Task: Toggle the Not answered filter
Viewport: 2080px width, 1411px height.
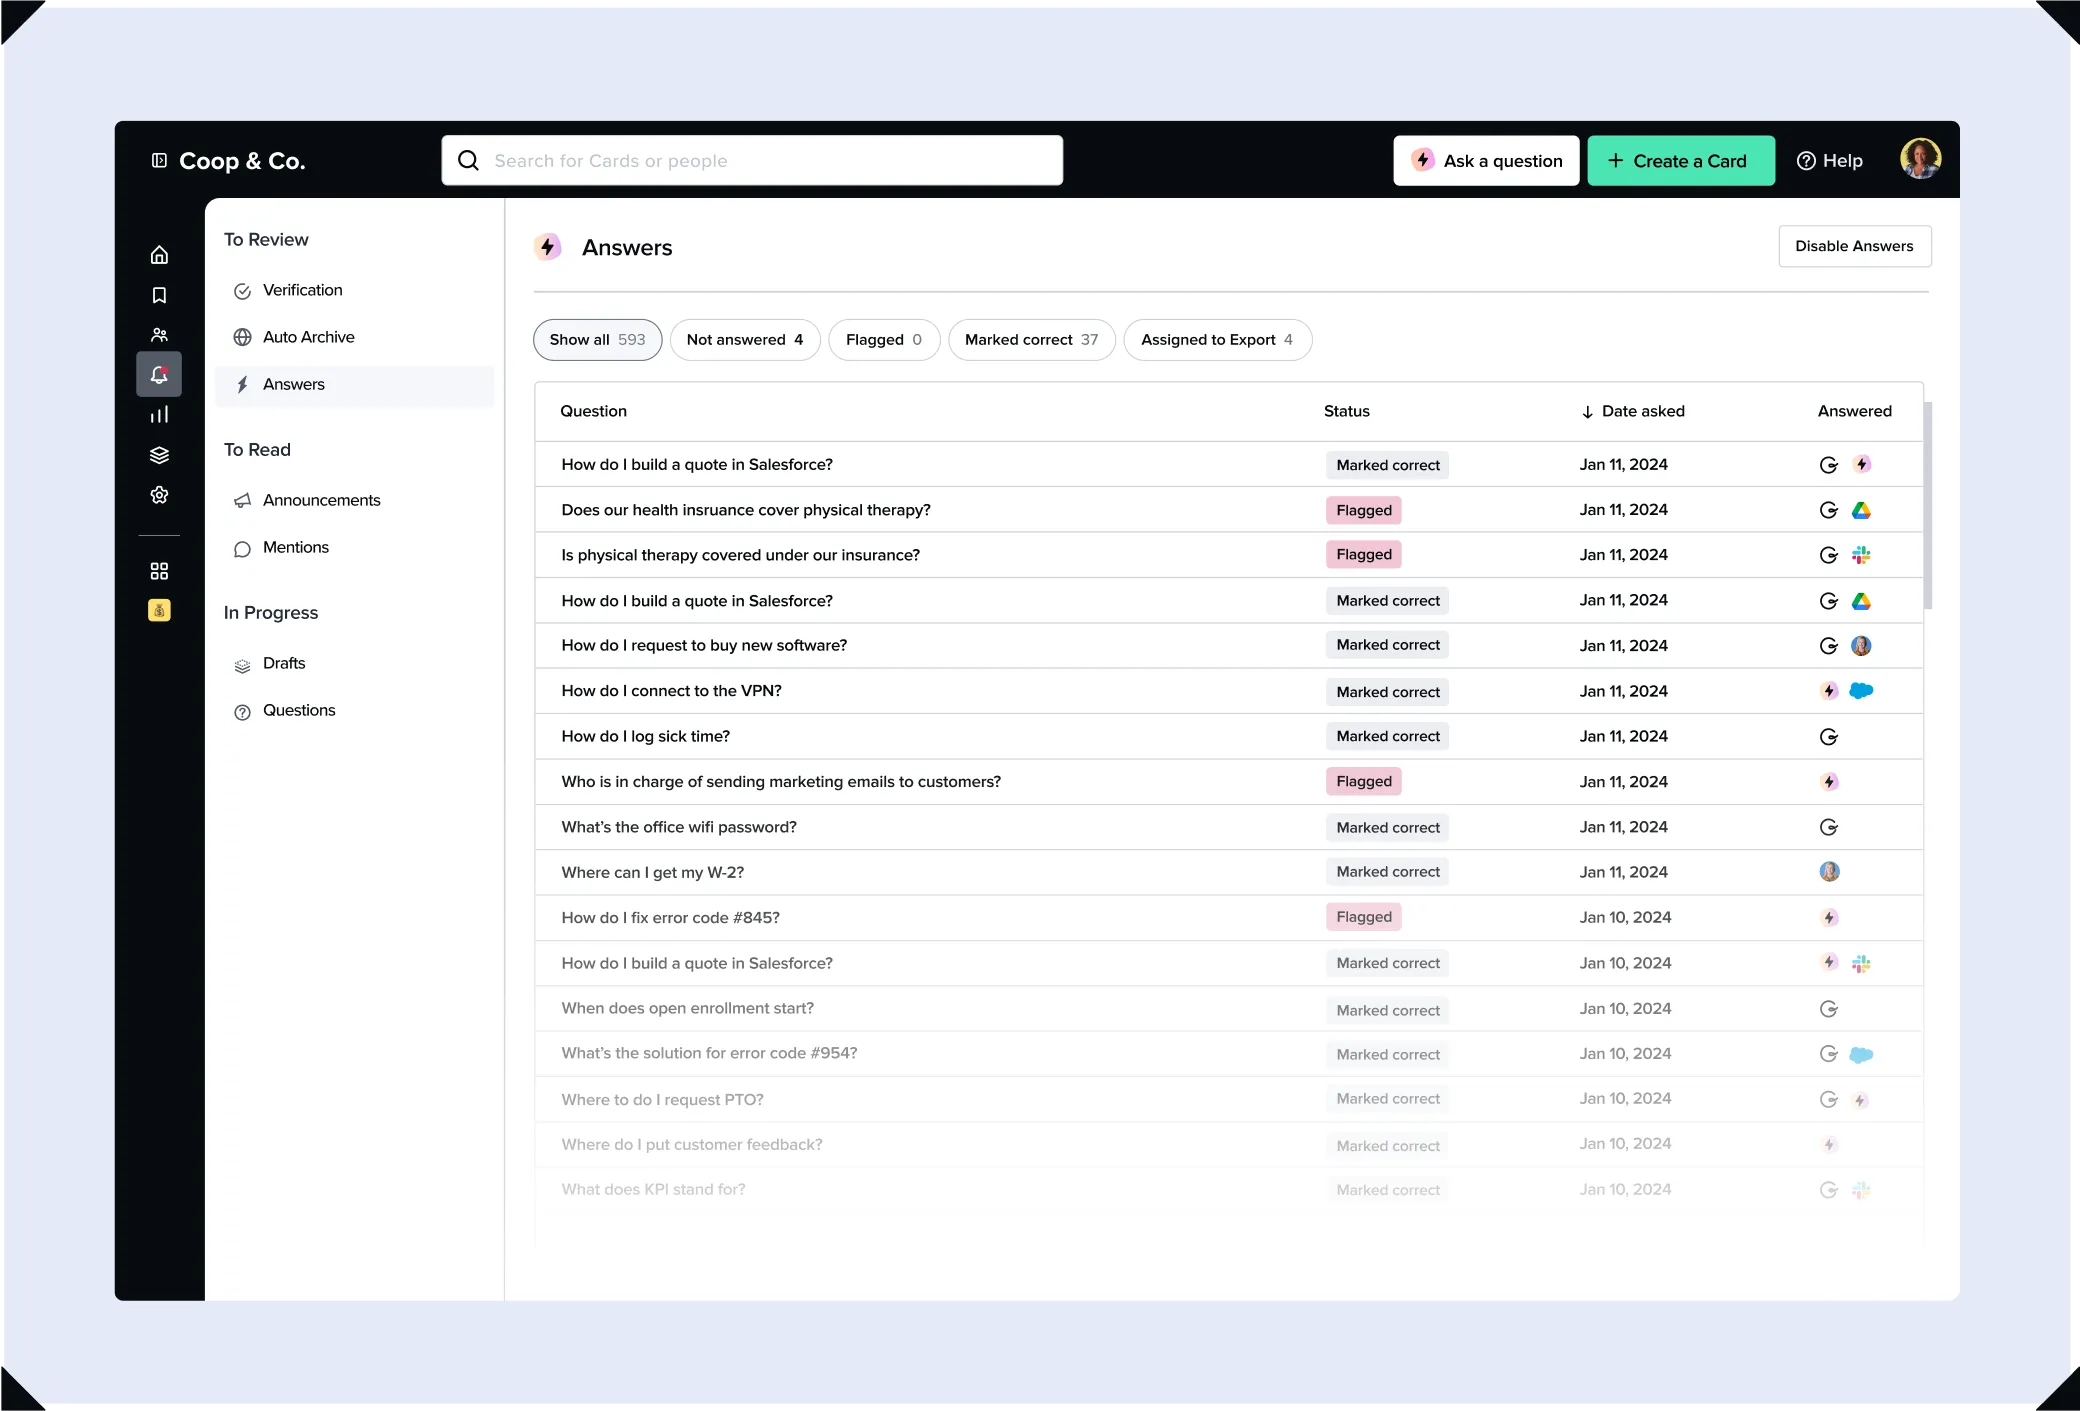Action: tap(744, 340)
